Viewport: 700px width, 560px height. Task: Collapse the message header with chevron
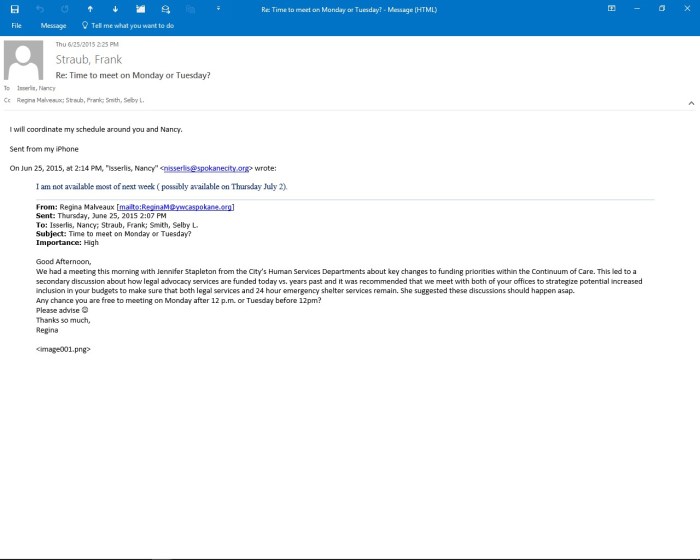point(690,102)
